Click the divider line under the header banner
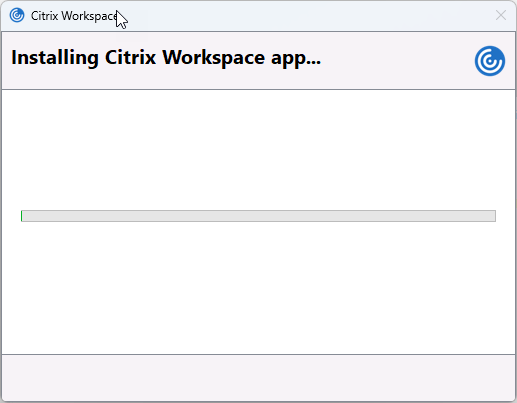Viewport: 517px width, 403px height. coord(258,89)
